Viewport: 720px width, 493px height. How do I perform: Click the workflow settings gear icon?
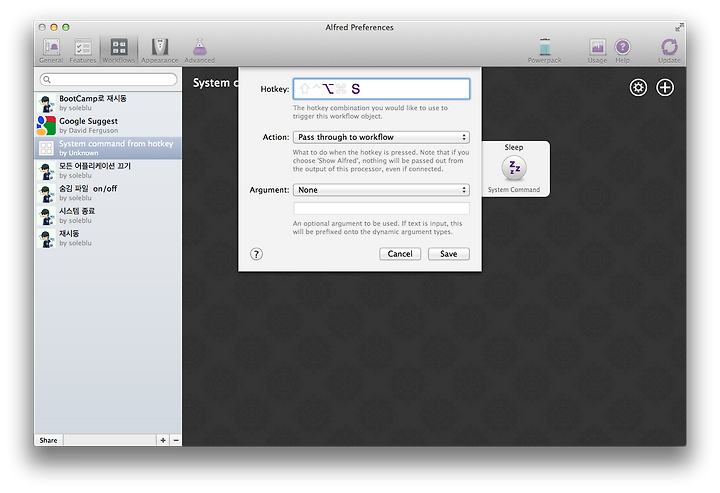pyautogui.click(x=638, y=87)
